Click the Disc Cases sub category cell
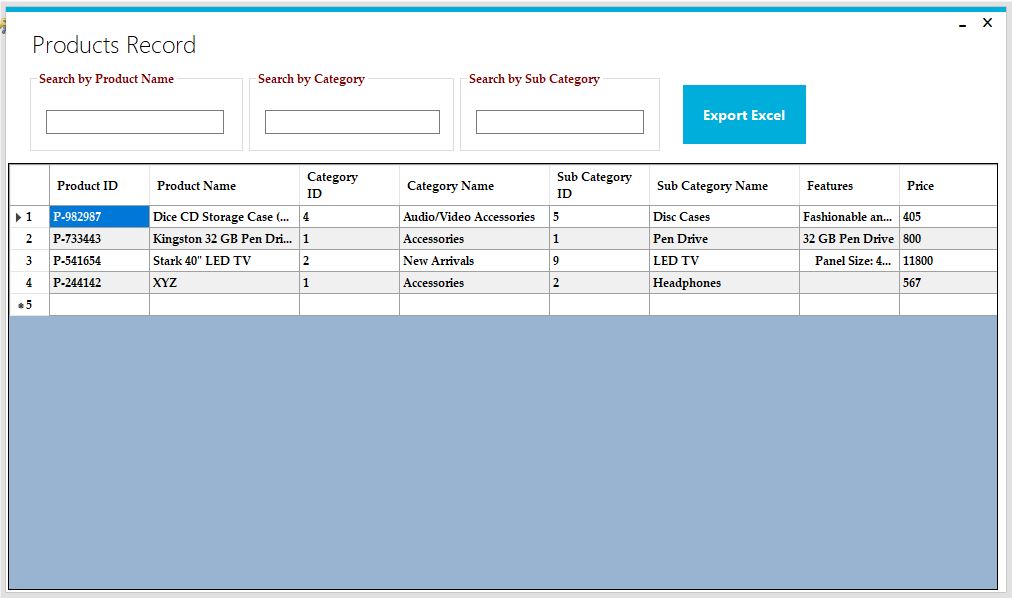Screen dimensions: 1013x598 723,216
